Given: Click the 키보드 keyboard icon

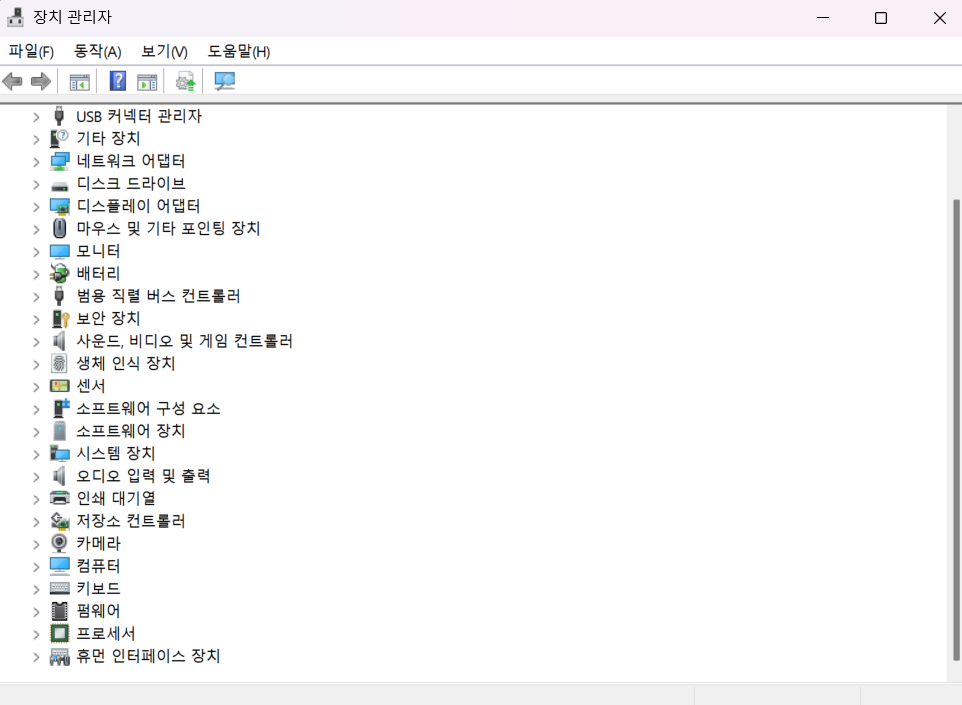Looking at the screenshot, I should click(x=60, y=588).
